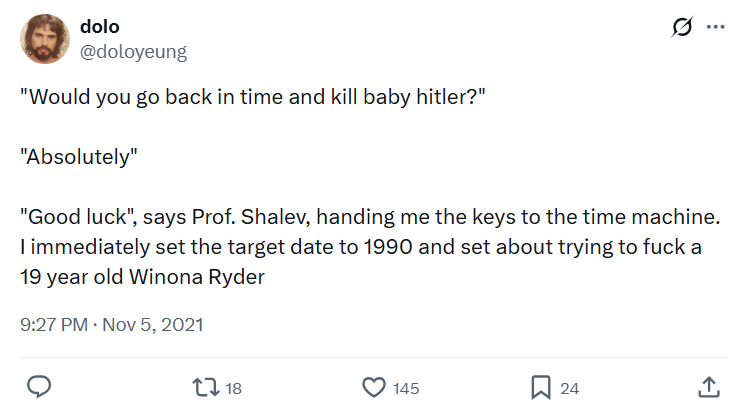
Task: Open dolo's profile picture avatar
Action: click(x=45, y=39)
